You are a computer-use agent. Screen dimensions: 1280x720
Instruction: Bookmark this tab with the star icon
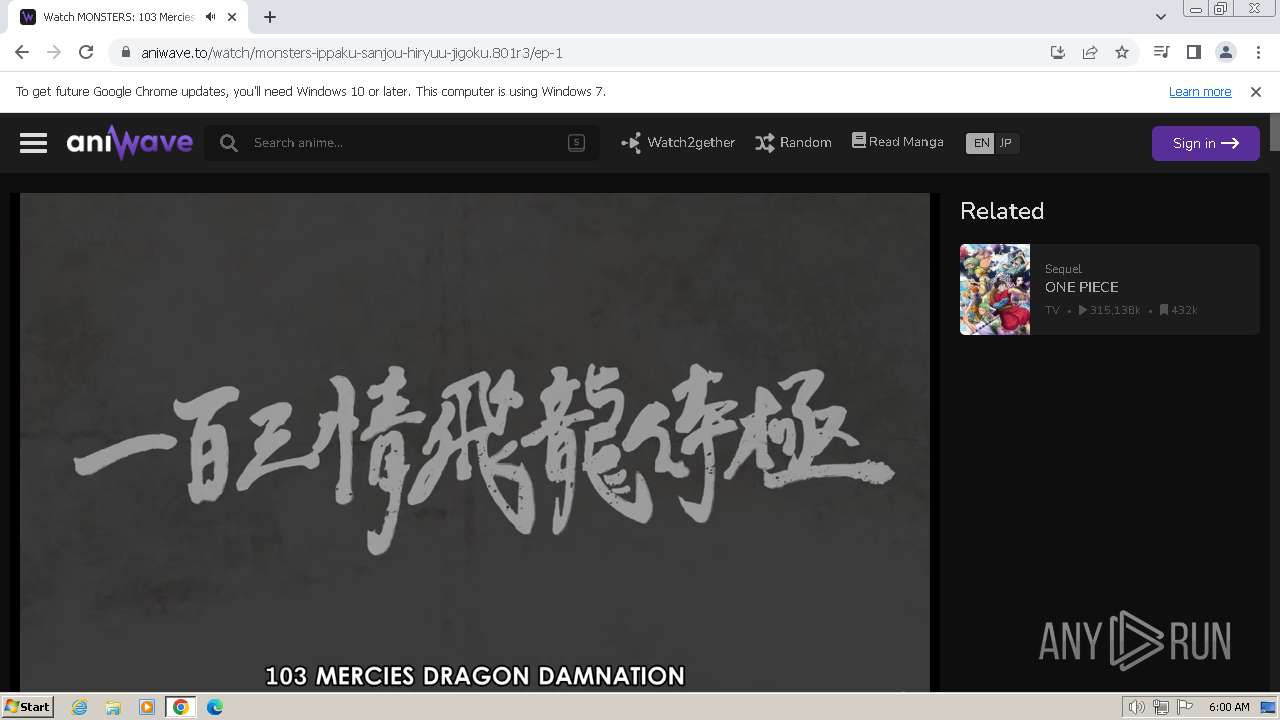tap(1122, 52)
